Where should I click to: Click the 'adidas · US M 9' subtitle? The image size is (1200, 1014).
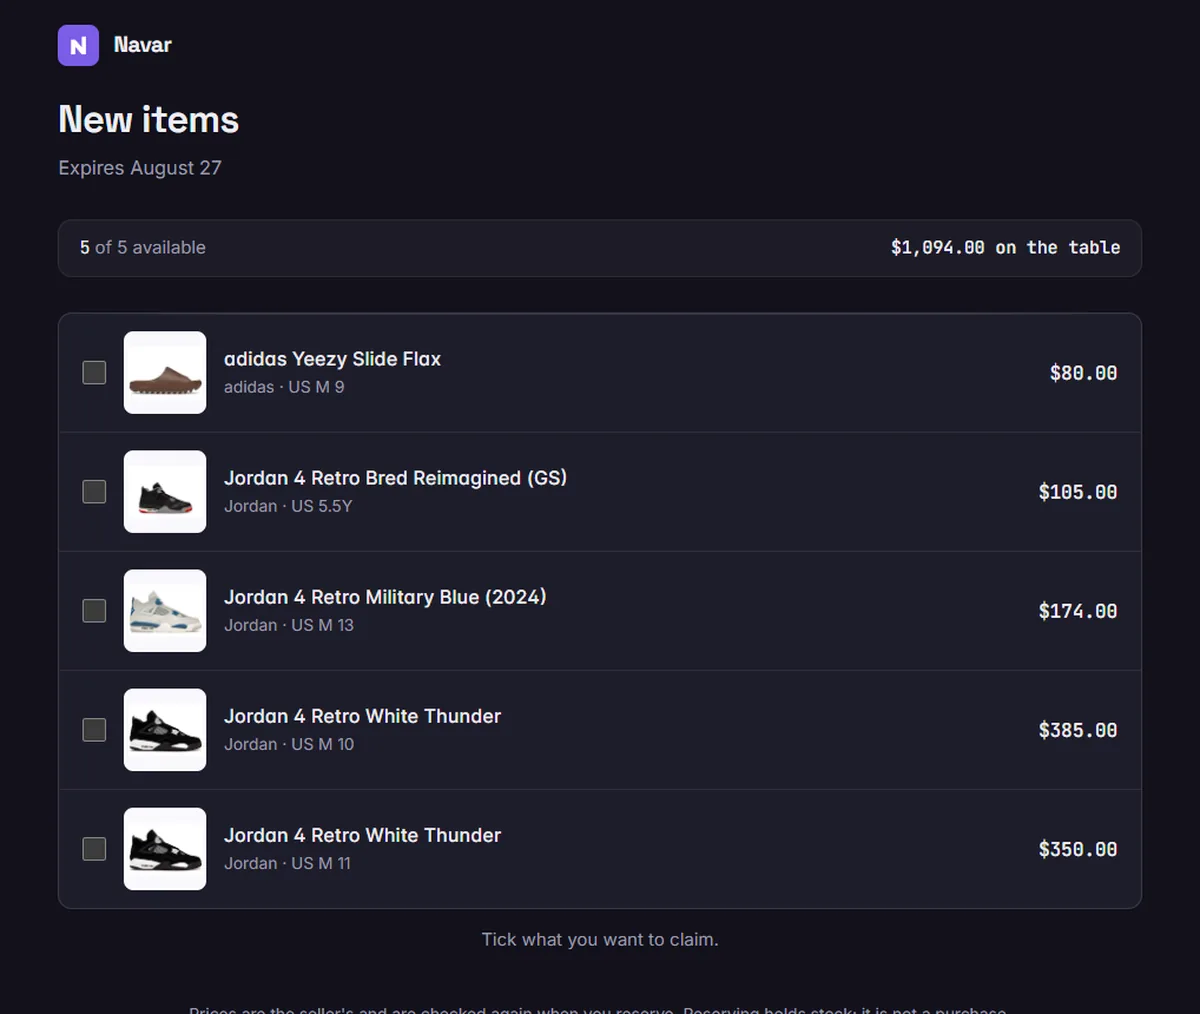284,387
